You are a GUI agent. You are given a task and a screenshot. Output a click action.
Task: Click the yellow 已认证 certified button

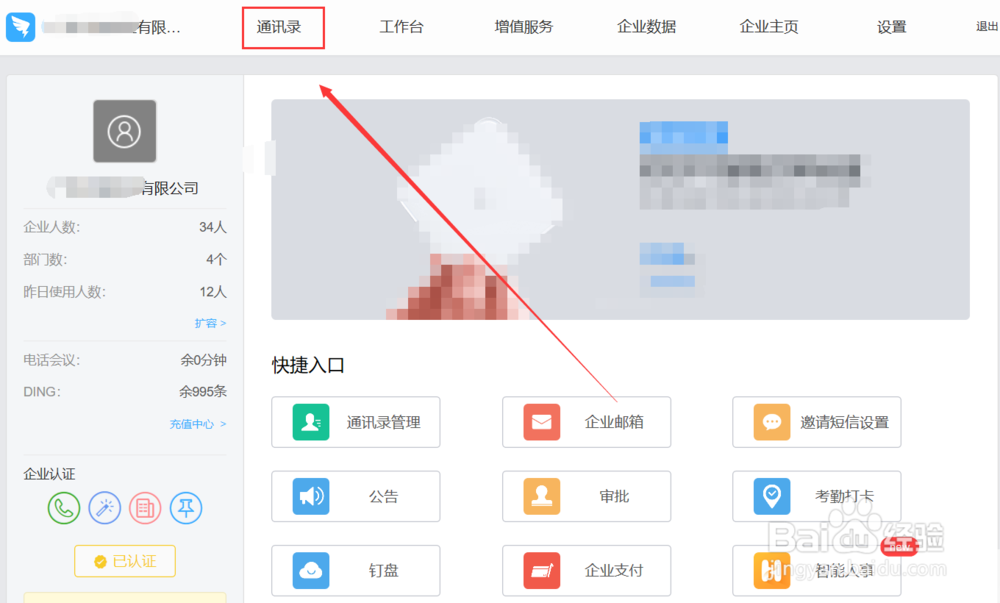pos(124,561)
